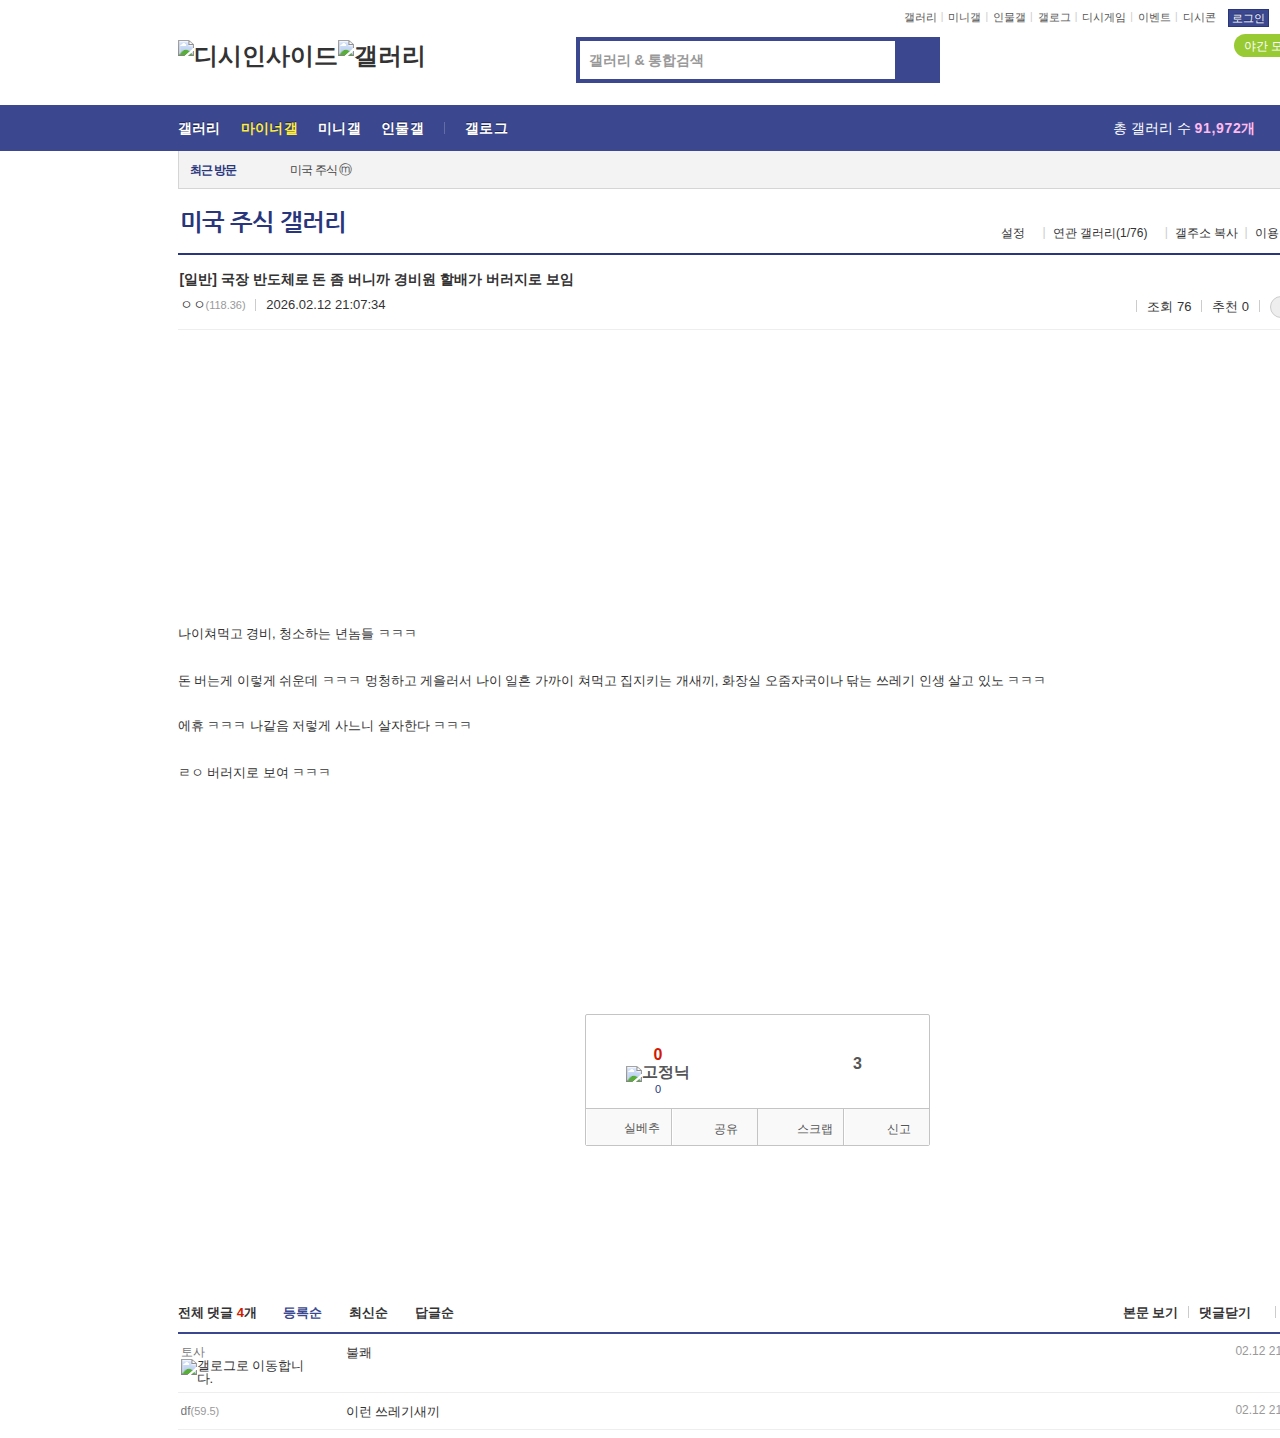Screen dimensions: 1280x1438
Task: Toggle the green 야간 모드 button
Action: coord(1258,46)
